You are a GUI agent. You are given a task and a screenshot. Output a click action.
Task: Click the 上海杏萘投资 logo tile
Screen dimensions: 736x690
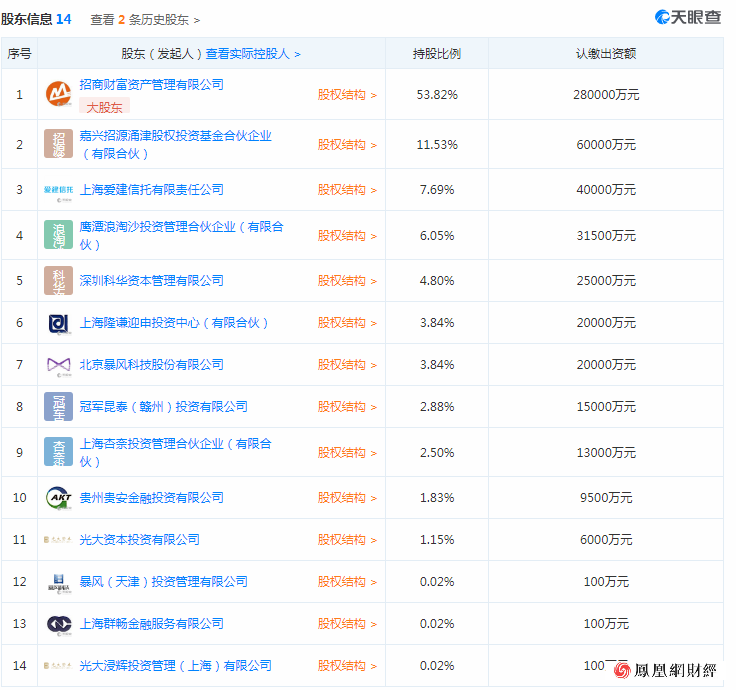tap(59, 452)
